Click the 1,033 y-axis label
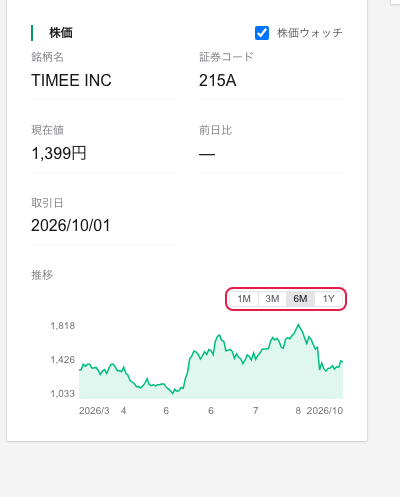The height and width of the screenshot is (497, 400). point(63,394)
